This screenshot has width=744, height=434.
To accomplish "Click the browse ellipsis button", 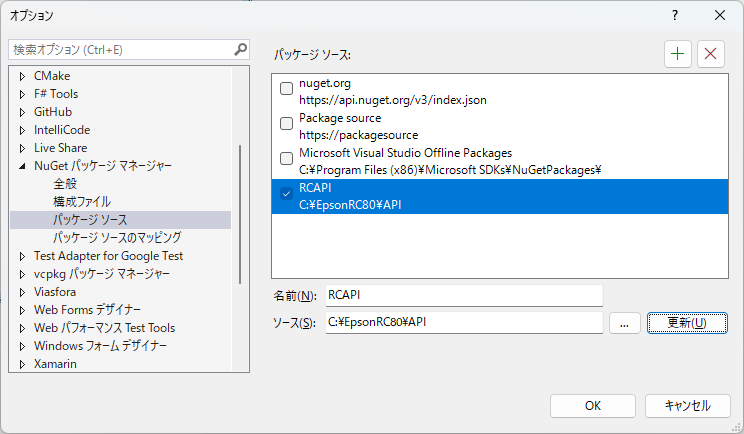I will [x=623, y=323].
